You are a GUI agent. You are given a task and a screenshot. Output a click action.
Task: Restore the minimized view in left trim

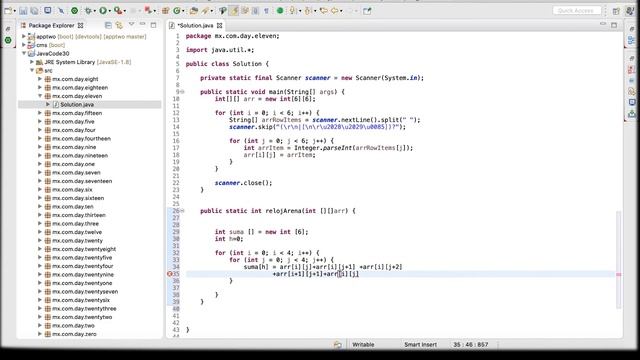click(x=8, y=29)
